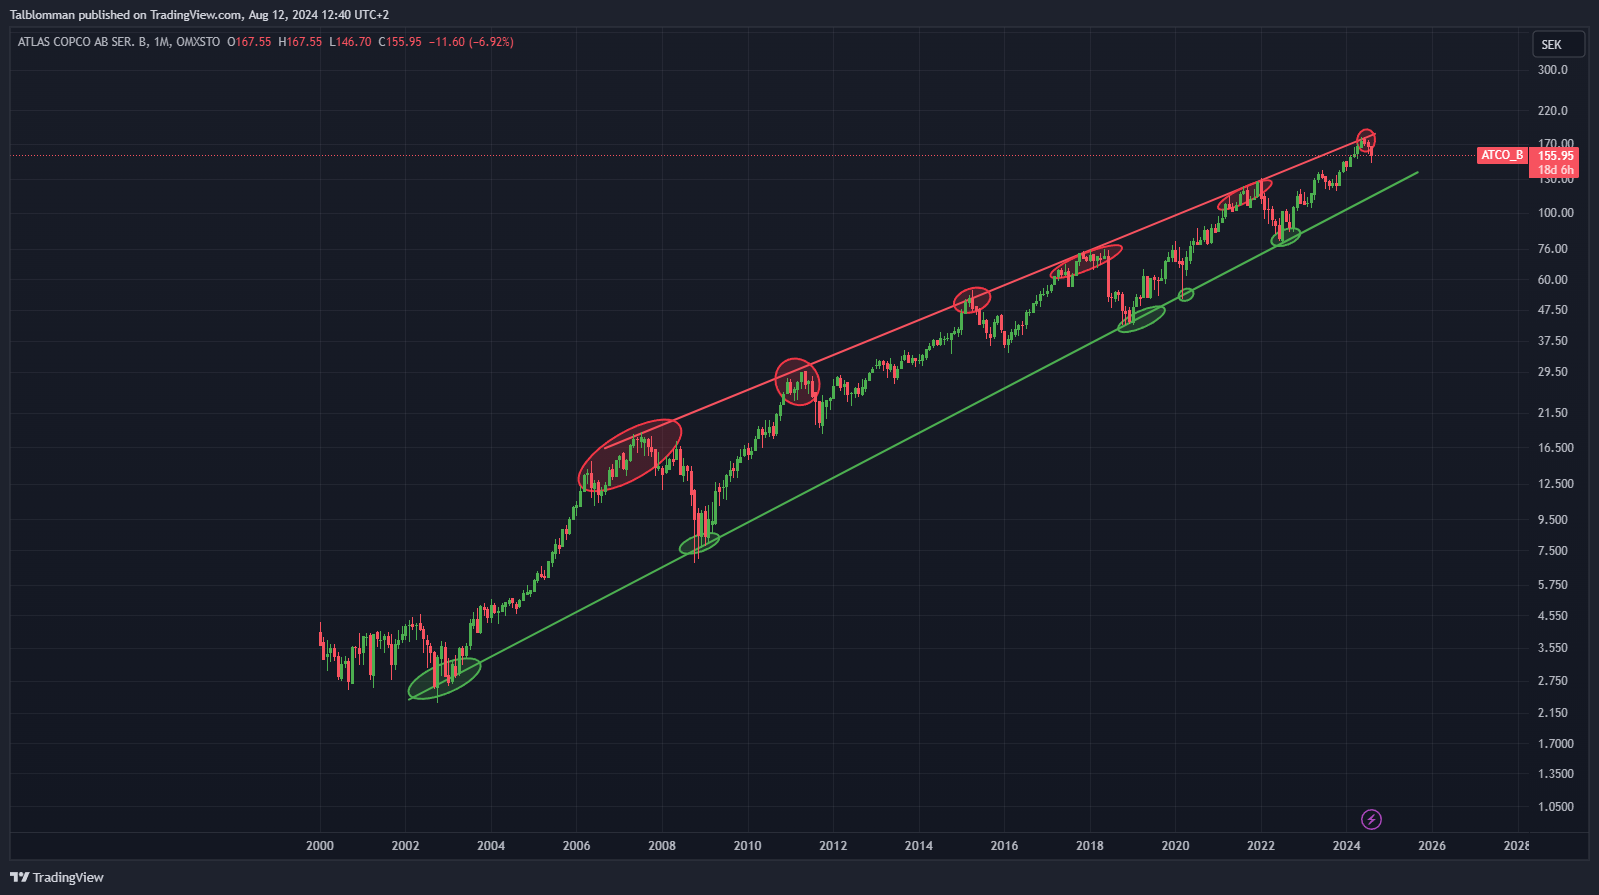Click the Talblomman published header text

199,15
